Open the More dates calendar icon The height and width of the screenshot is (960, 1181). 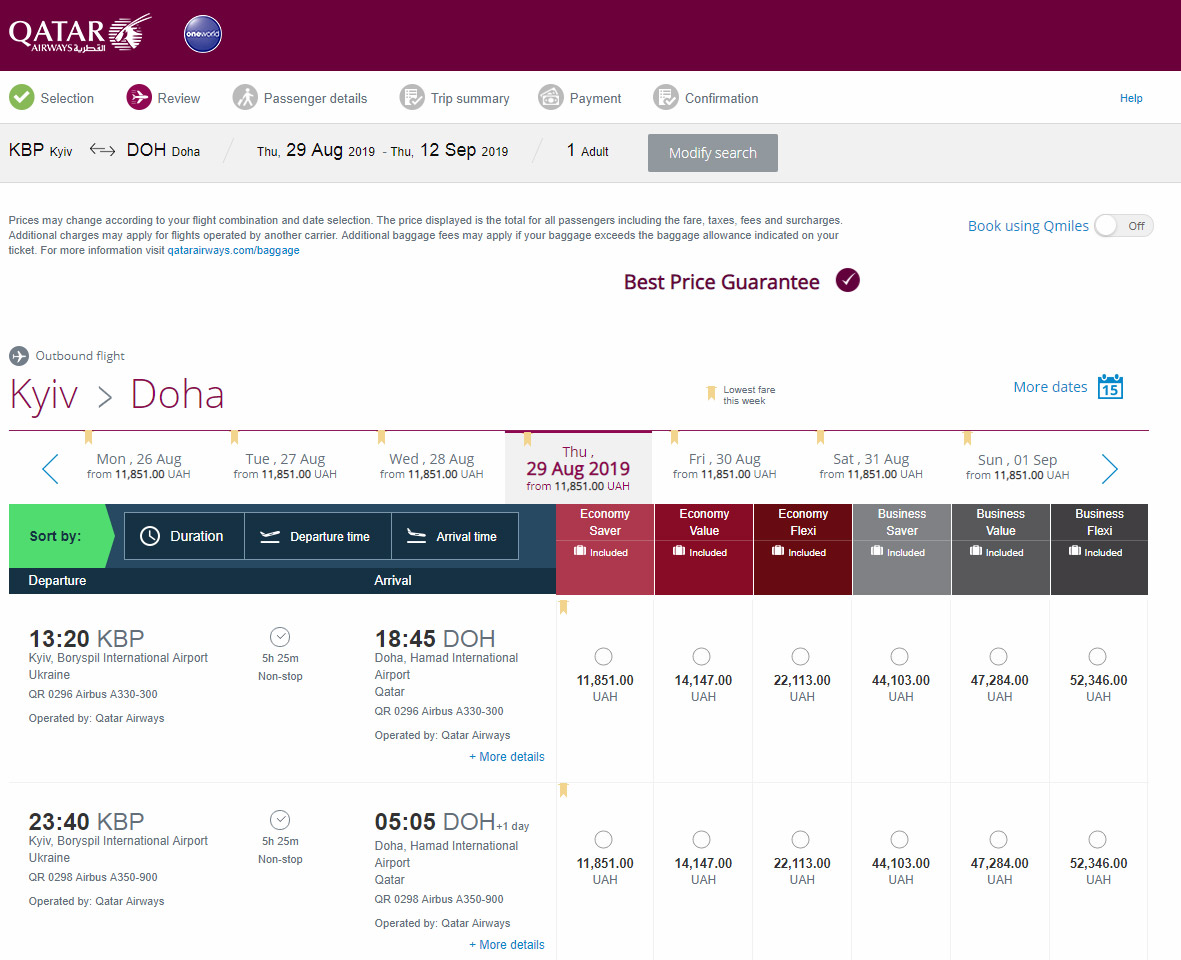click(1110, 386)
